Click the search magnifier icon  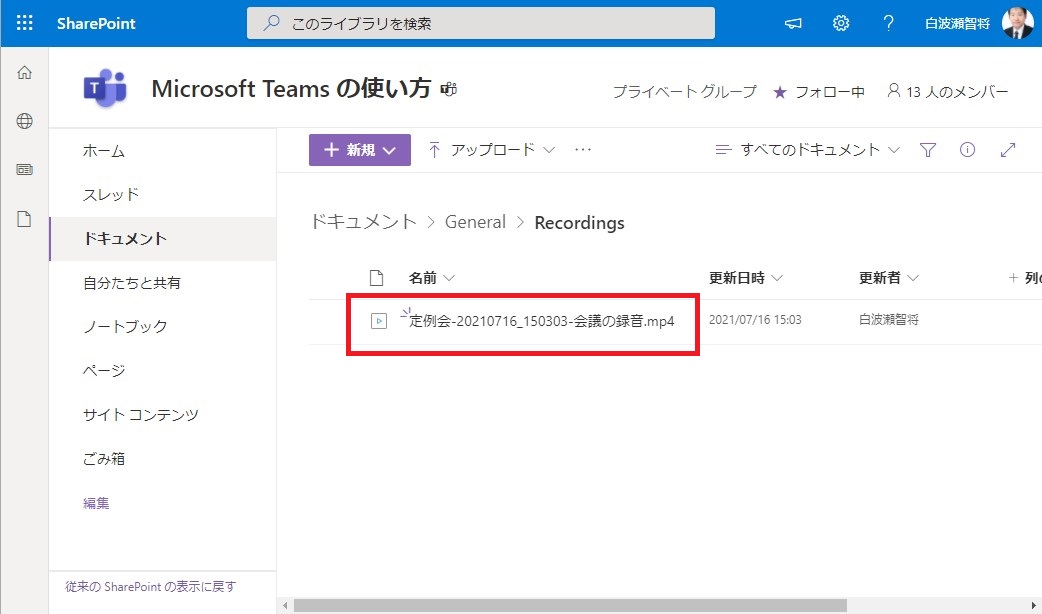271,23
